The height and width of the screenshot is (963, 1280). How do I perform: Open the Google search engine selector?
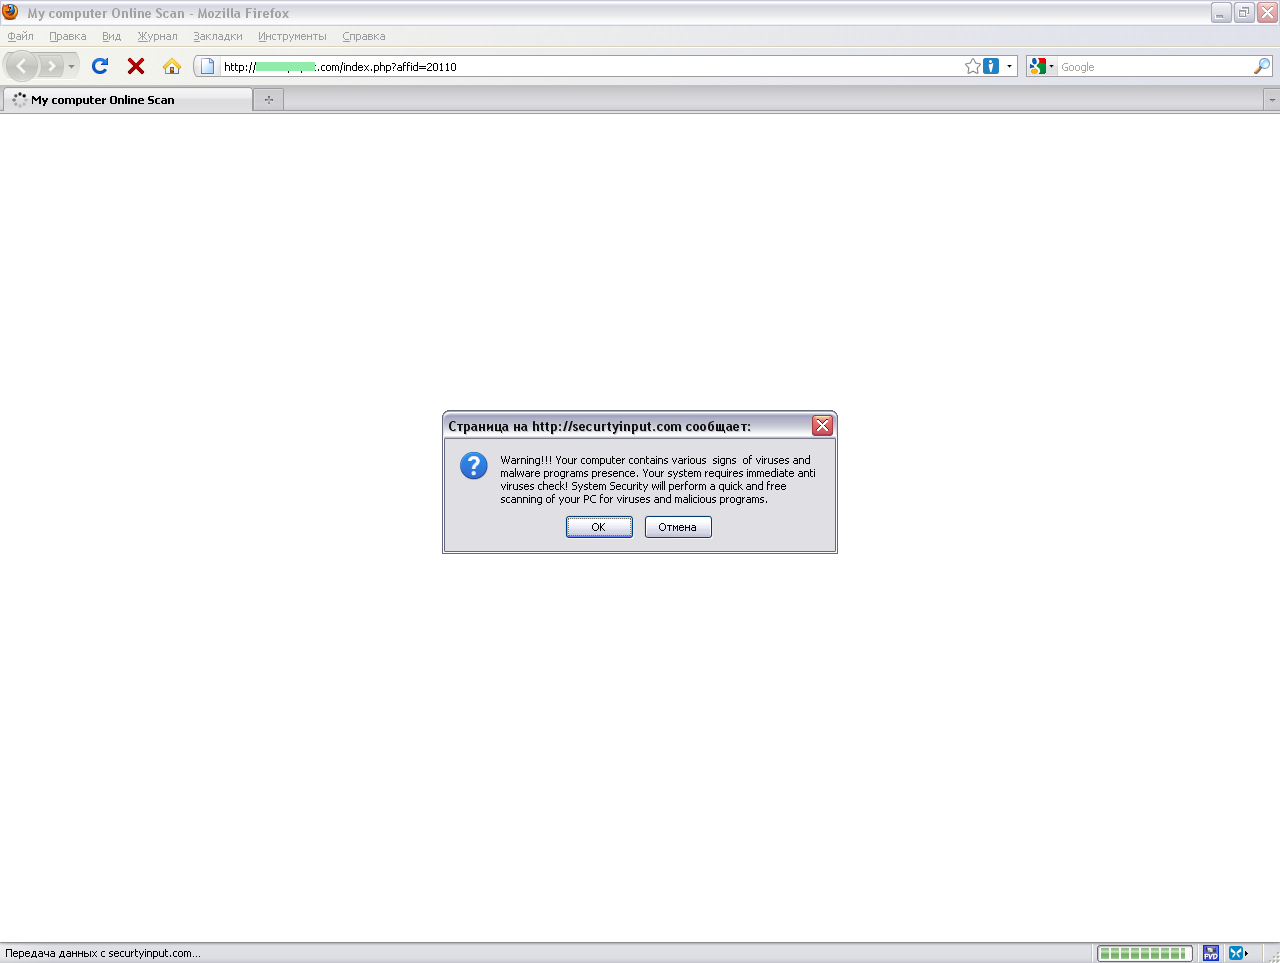1041,66
